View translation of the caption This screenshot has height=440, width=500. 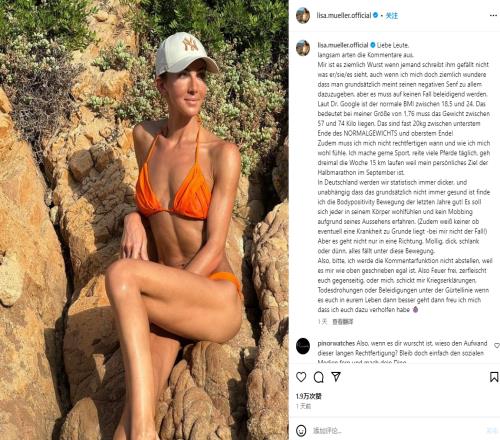(x=343, y=322)
